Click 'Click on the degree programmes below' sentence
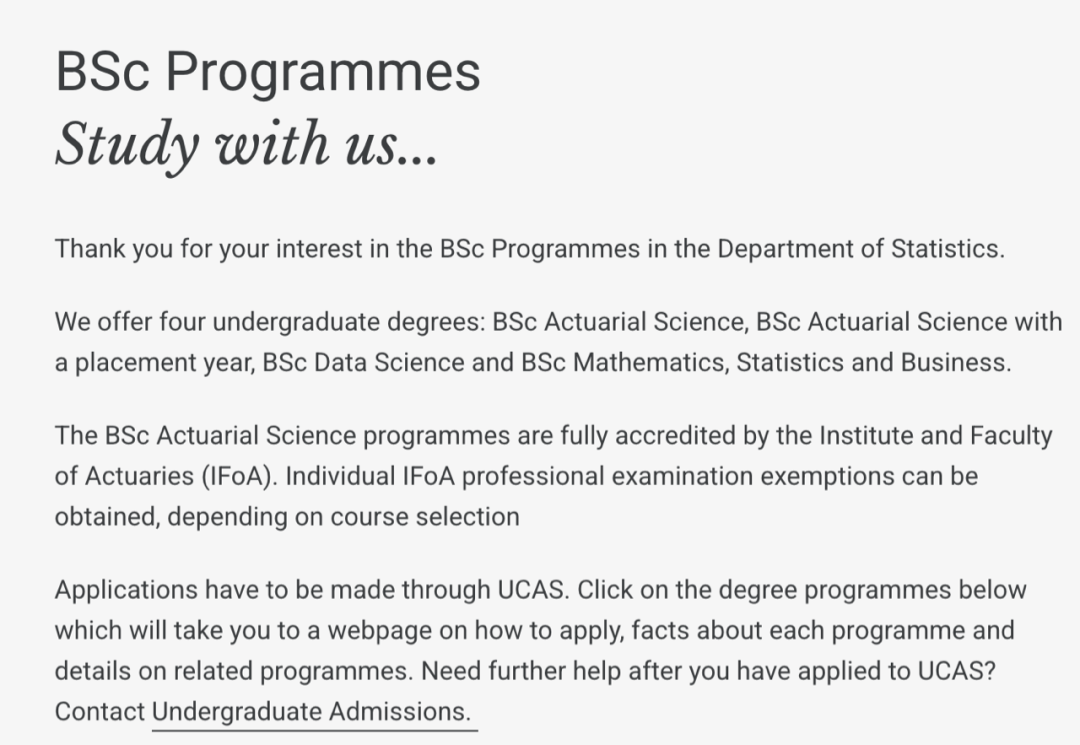Image resolution: width=1080 pixels, height=745 pixels. tap(802, 590)
